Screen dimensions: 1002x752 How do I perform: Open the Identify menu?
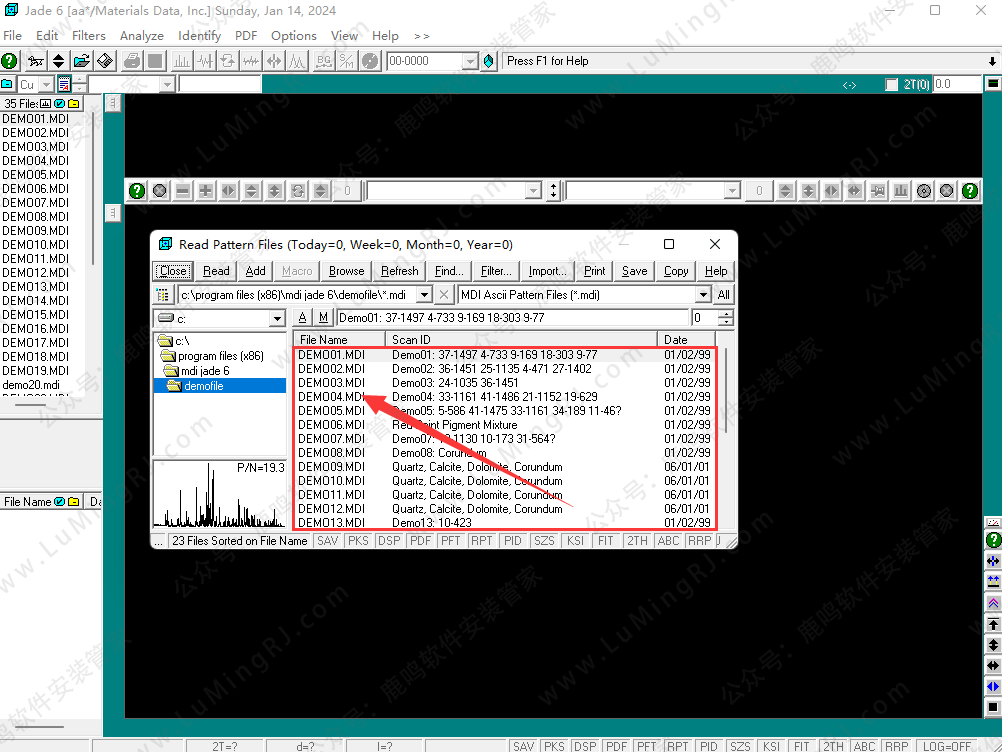point(199,35)
